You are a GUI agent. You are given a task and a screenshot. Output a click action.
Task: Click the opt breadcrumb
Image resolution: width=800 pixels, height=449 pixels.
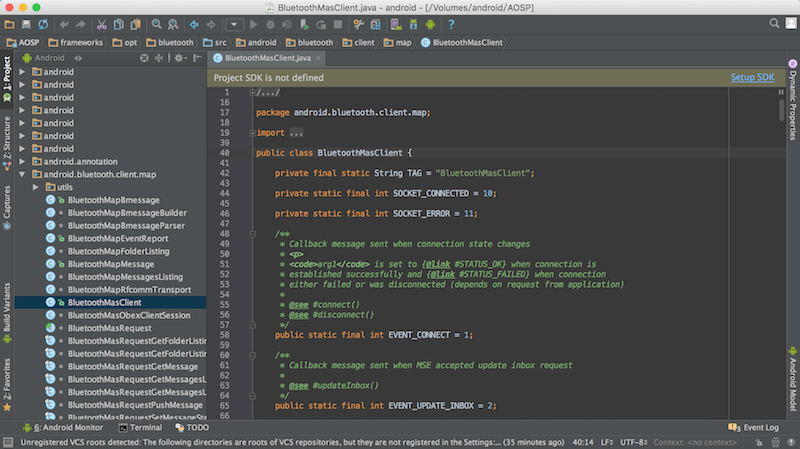(x=125, y=42)
